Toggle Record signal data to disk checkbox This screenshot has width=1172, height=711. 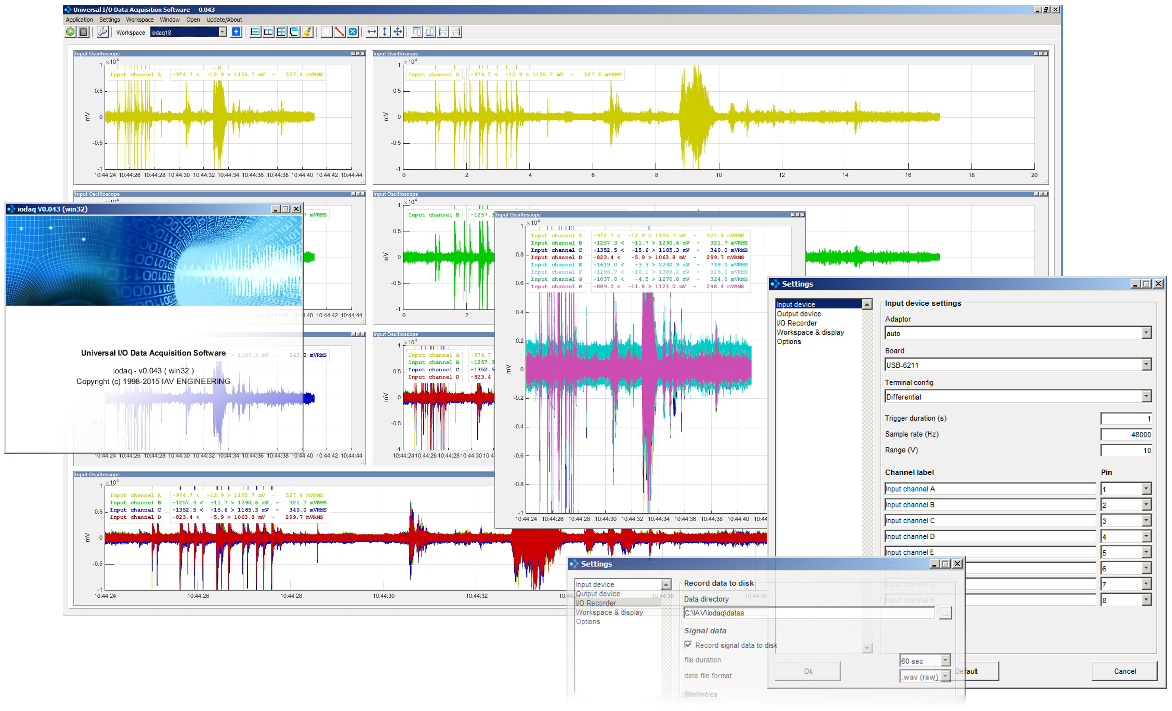coord(689,645)
